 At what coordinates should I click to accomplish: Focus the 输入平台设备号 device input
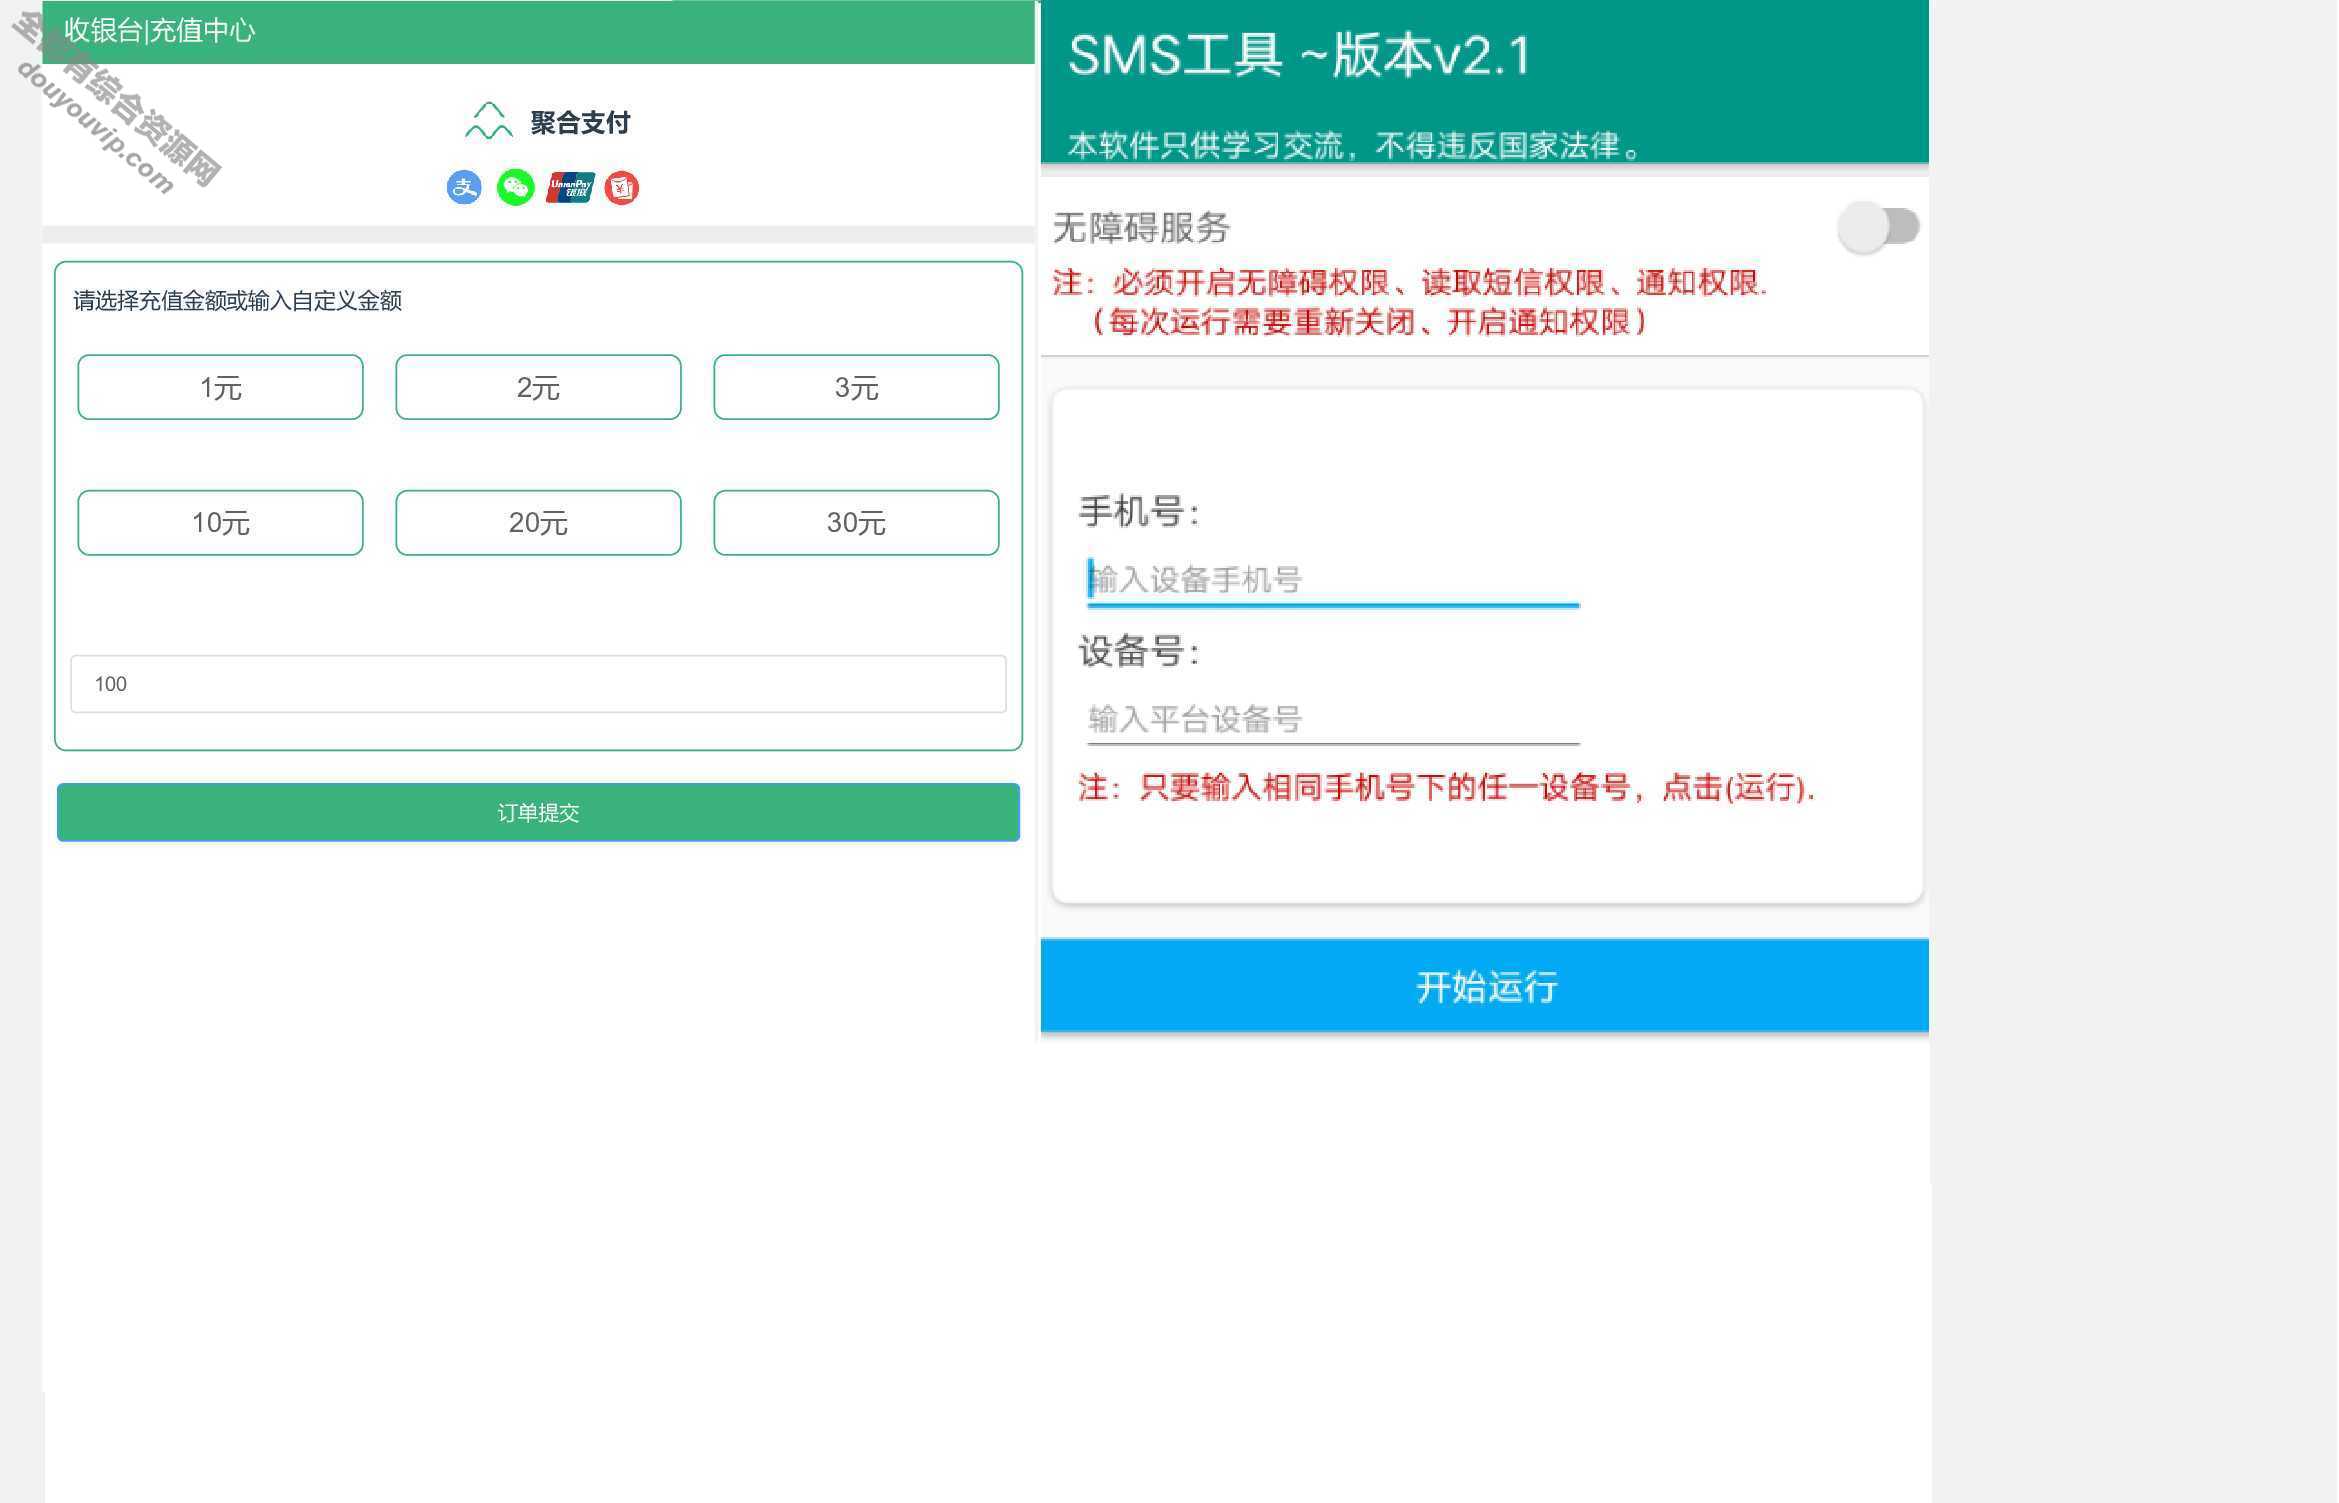click(x=1333, y=719)
